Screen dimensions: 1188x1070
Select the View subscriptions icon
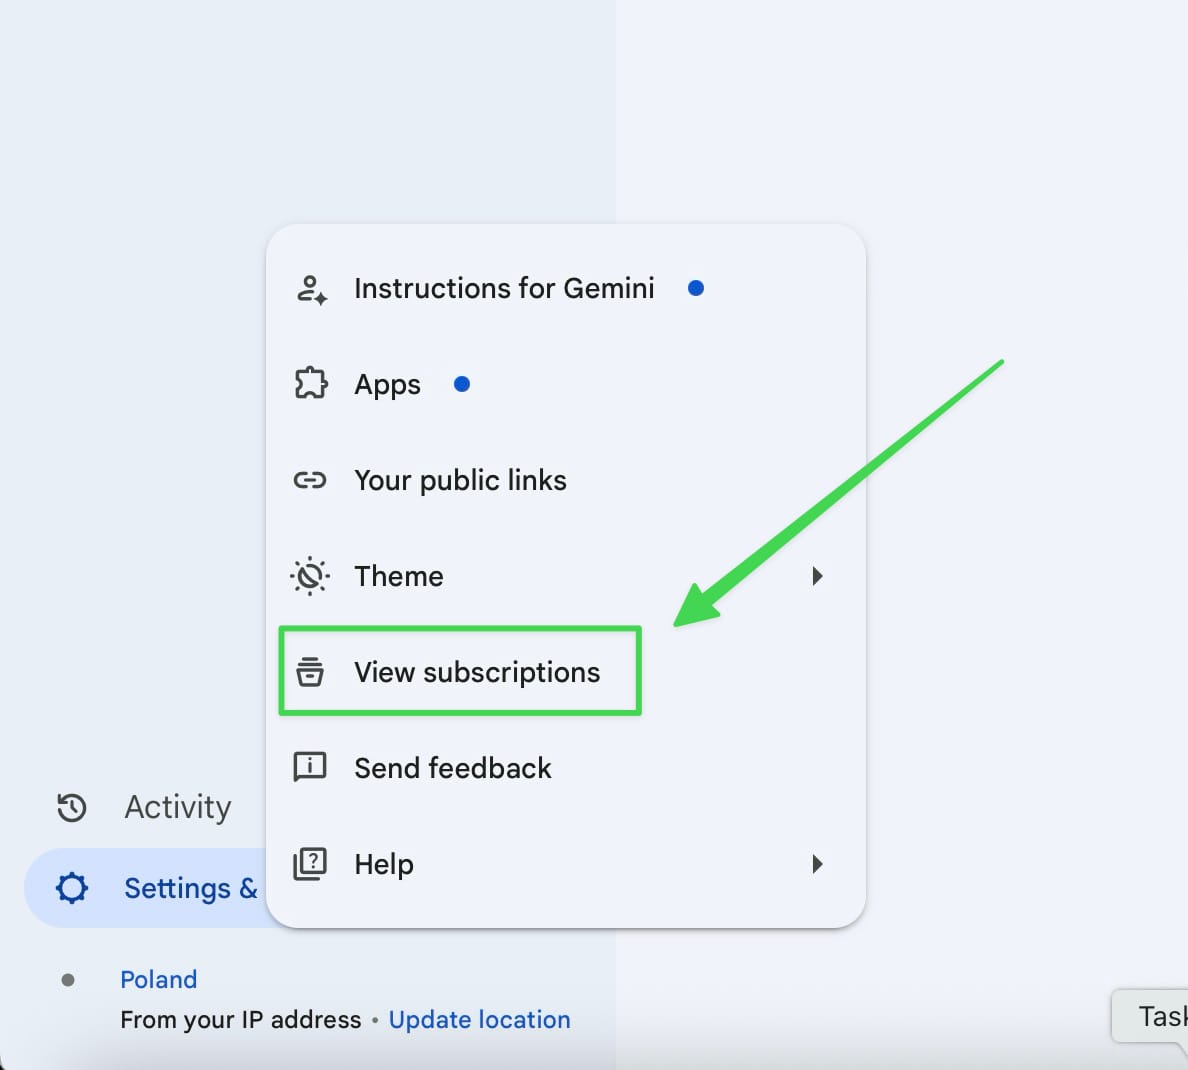tap(311, 672)
